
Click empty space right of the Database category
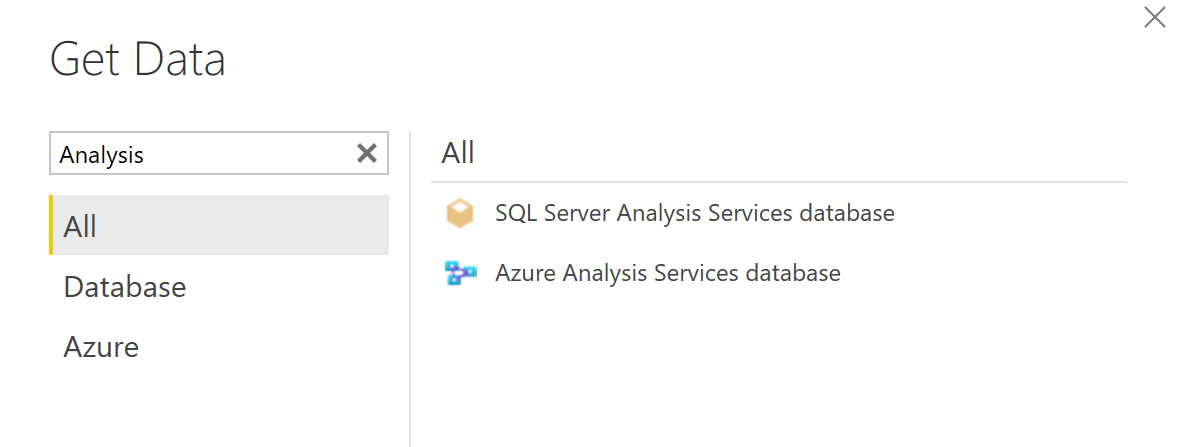click(x=300, y=287)
